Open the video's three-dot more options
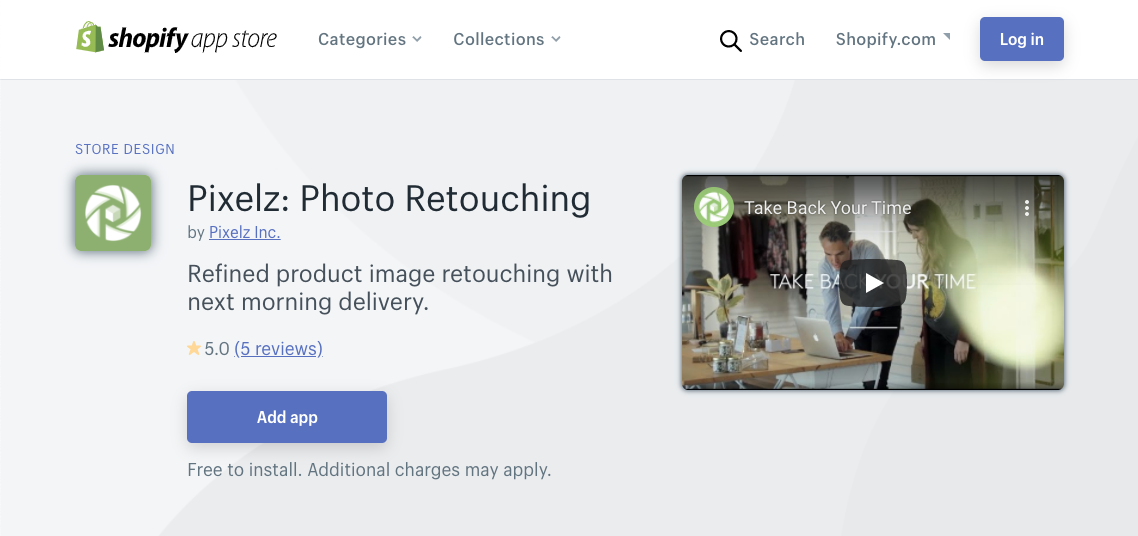1138x536 pixels. pos(1026,208)
